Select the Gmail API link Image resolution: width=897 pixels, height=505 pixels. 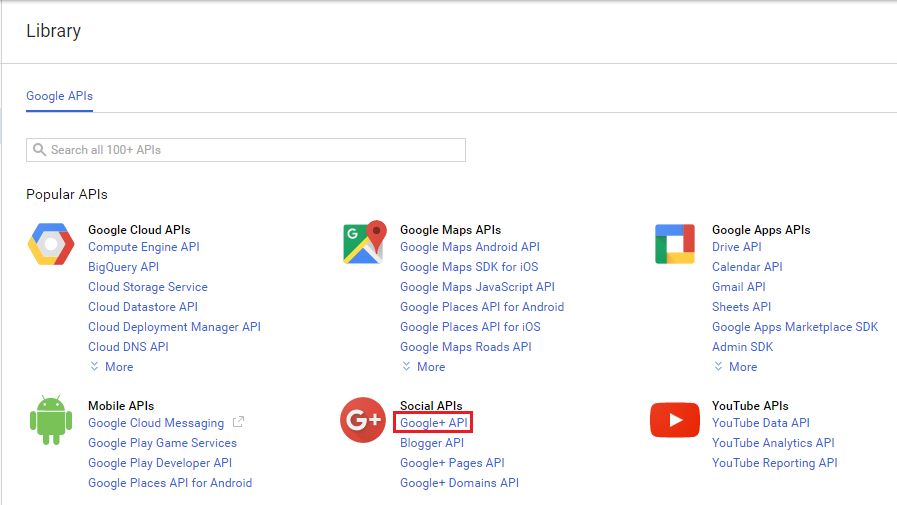pyautogui.click(x=738, y=287)
